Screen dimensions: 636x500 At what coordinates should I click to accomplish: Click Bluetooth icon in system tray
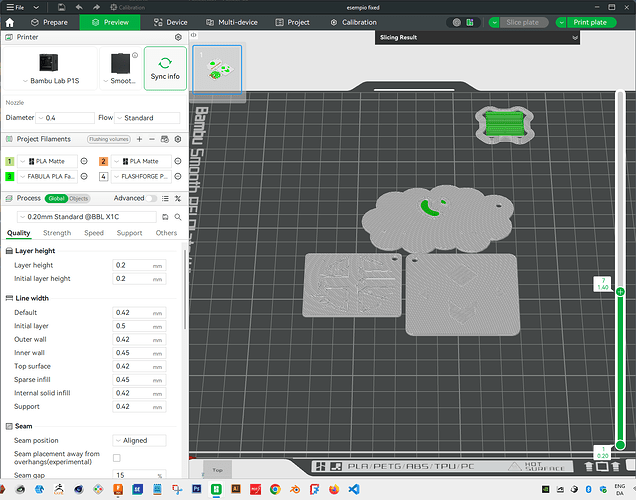tap(589, 489)
